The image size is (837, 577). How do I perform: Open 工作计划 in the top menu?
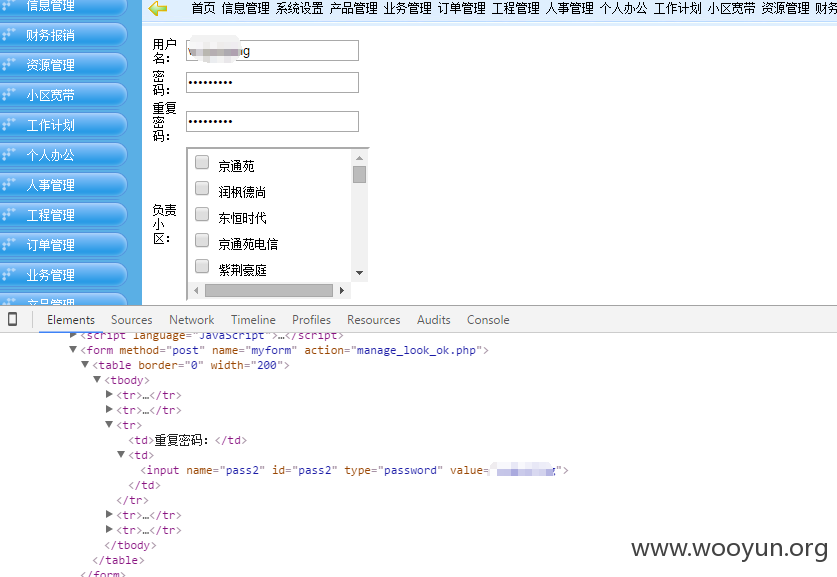pyautogui.click(x=677, y=9)
